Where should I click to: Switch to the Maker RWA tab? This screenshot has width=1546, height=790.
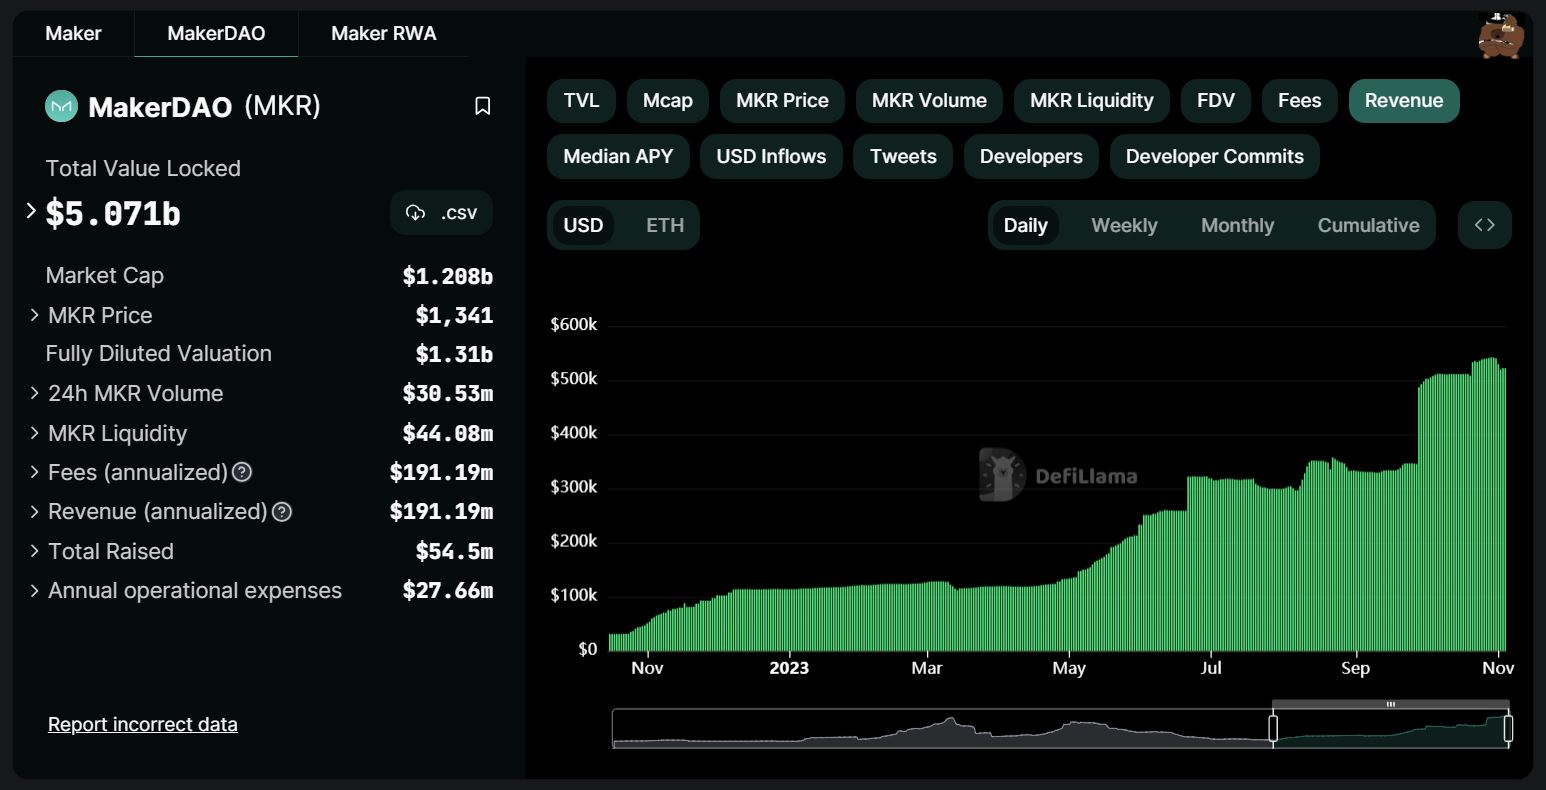(383, 34)
